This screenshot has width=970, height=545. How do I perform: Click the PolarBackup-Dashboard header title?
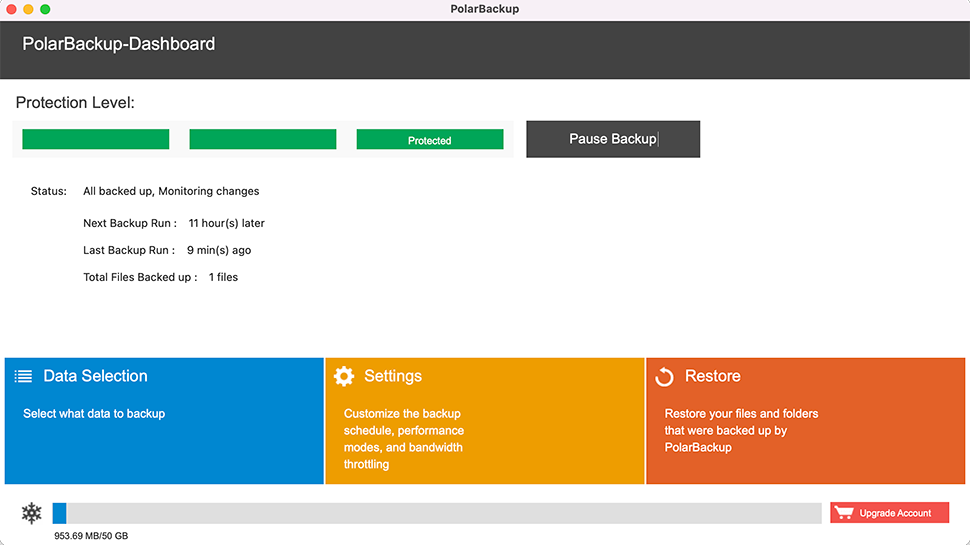tap(119, 44)
